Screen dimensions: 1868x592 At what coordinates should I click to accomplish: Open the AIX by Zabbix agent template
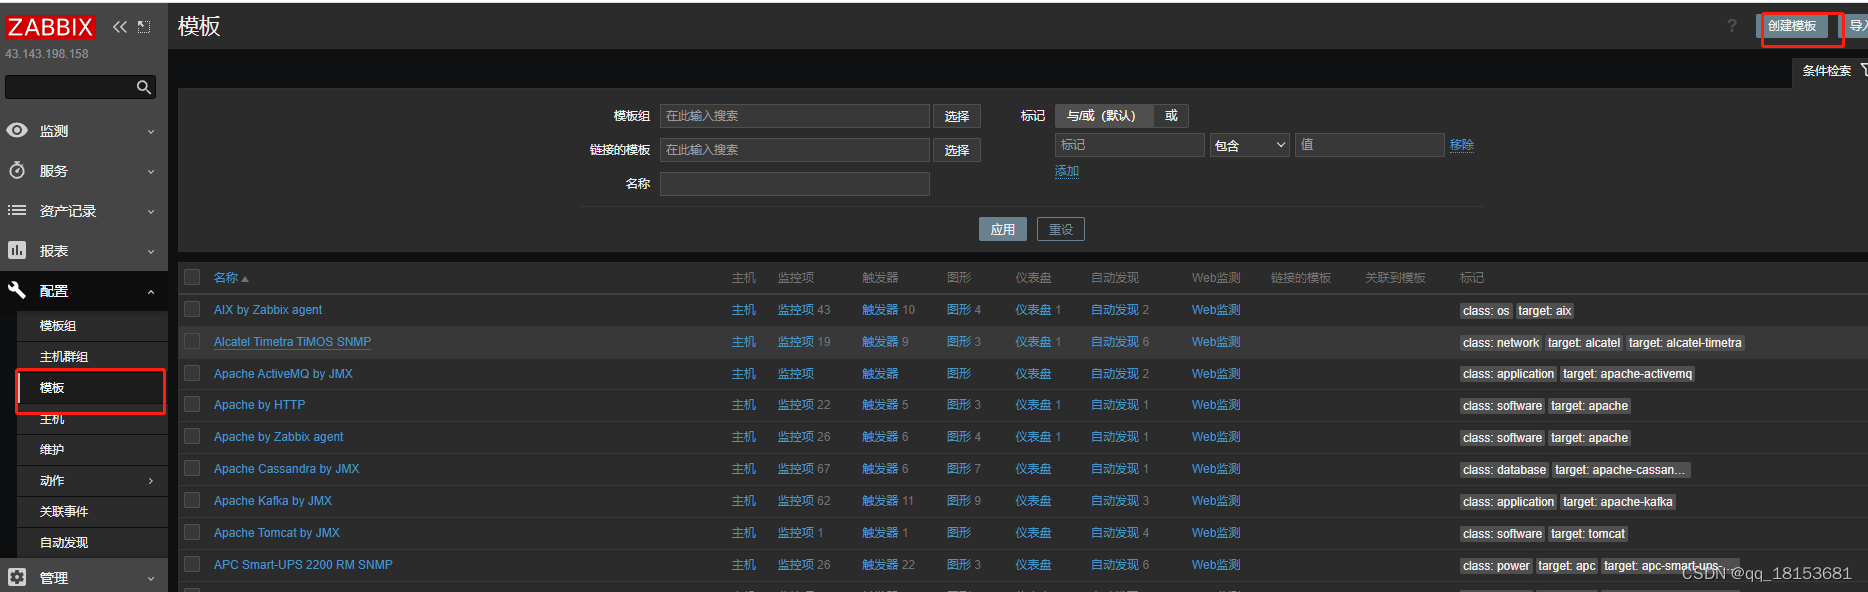268,310
